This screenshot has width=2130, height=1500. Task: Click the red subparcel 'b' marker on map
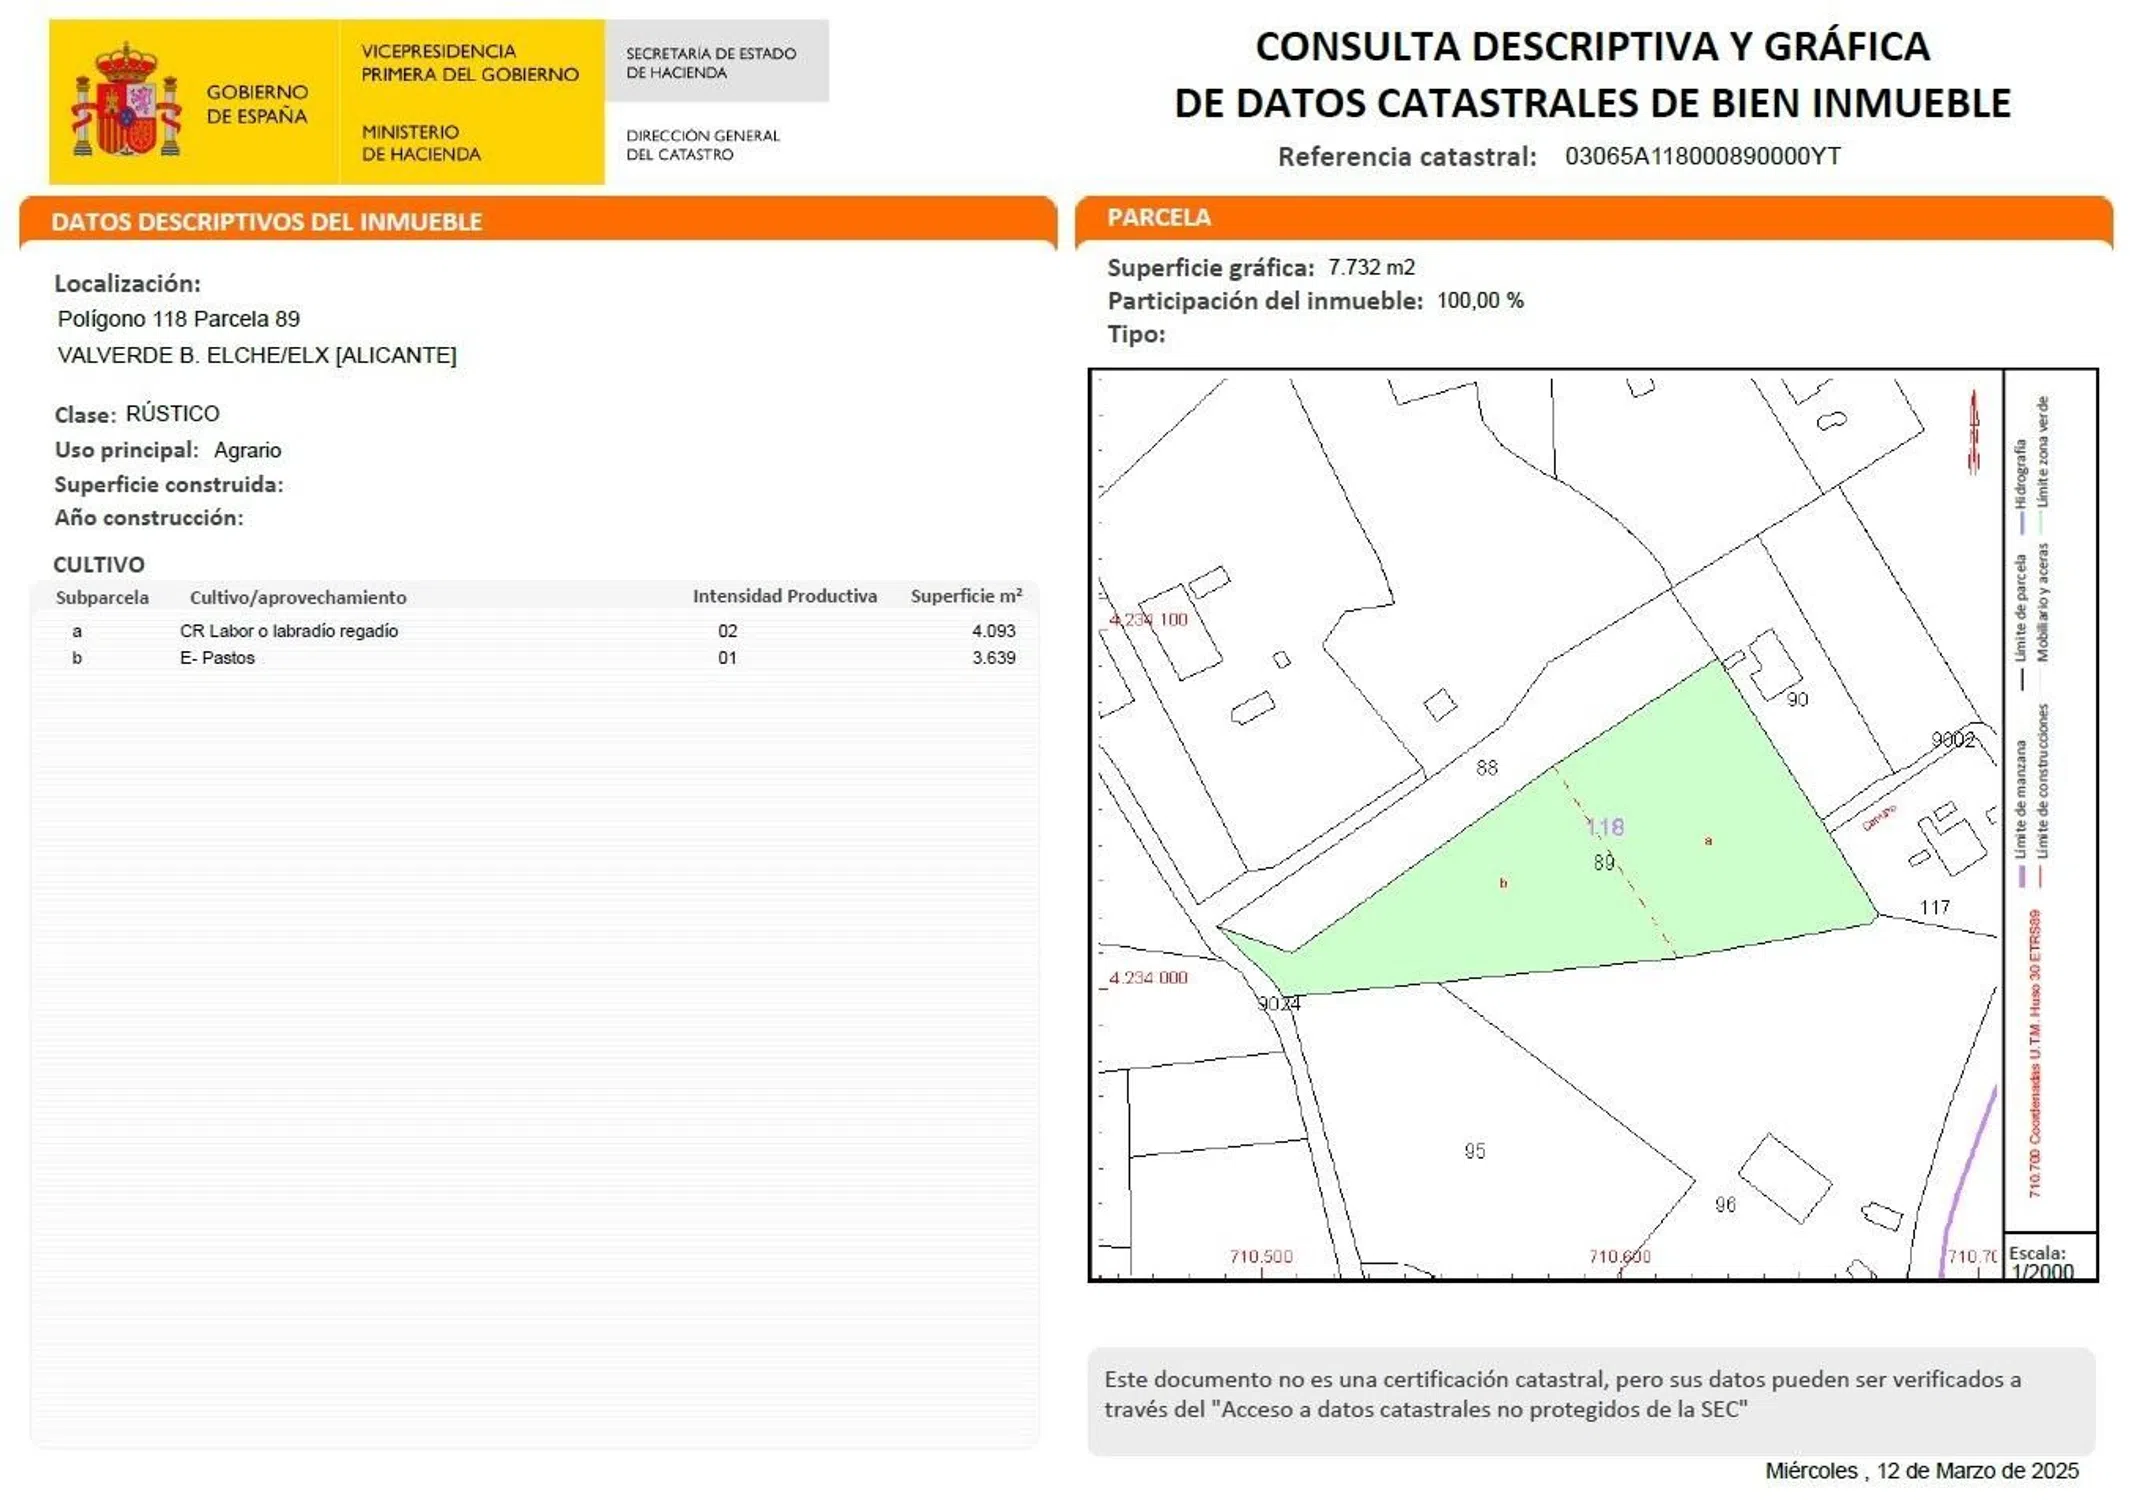click(1503, 883)
